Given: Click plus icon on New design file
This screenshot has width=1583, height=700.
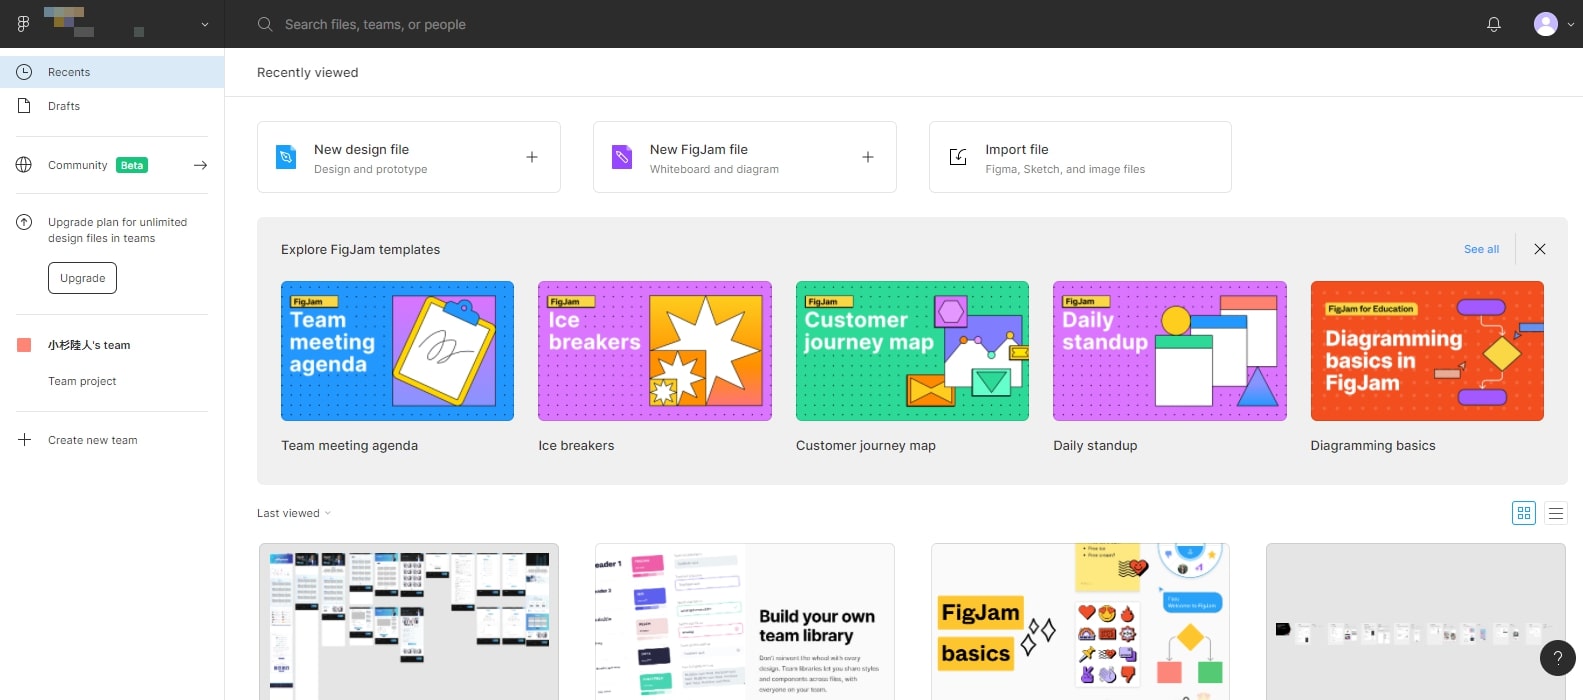Looking at the screenshot, I should pos(532,157).
